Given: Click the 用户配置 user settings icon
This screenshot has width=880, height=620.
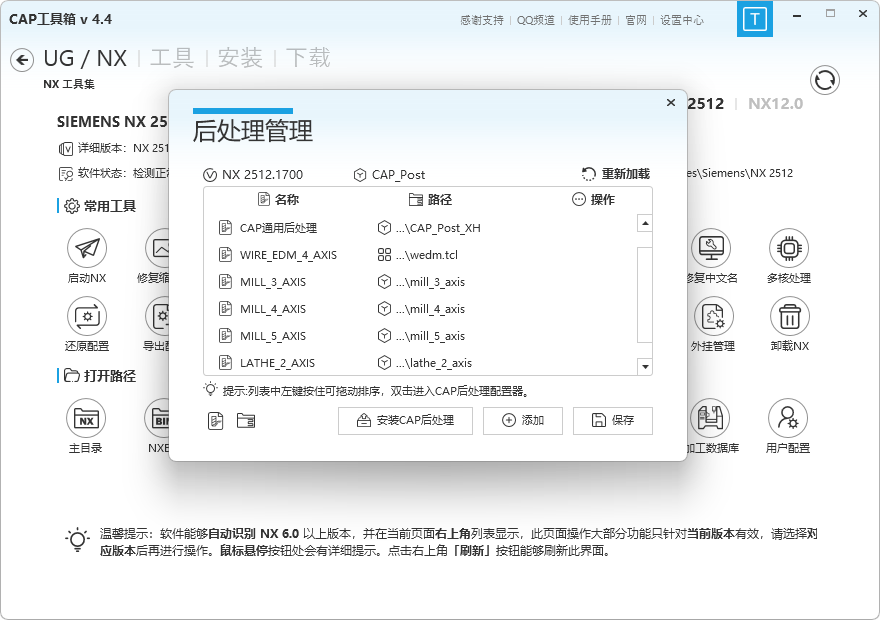Looking at the screenshot, I should [x=787, y=418].
